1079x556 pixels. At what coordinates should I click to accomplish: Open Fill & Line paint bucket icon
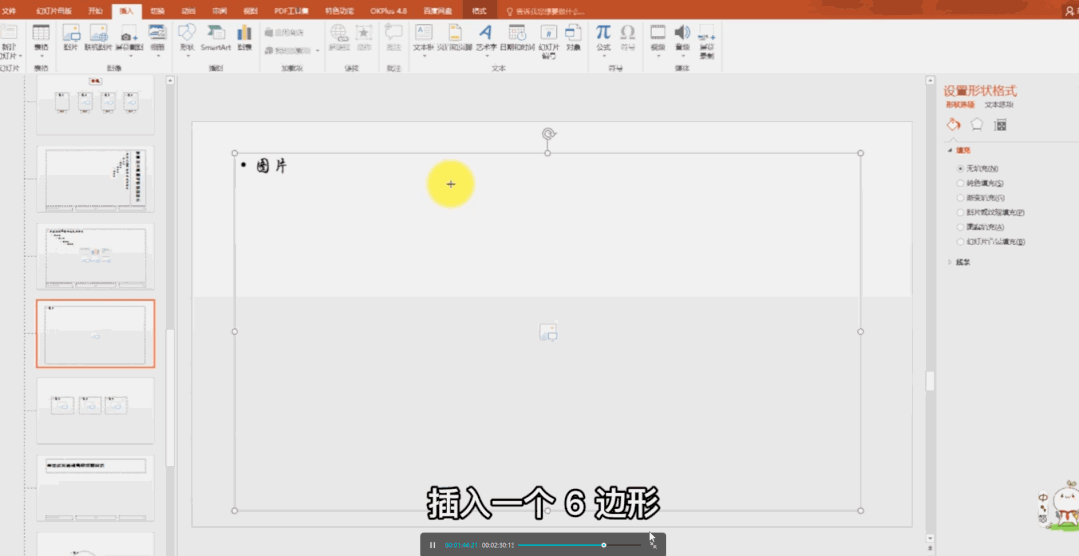coord(953,125)
